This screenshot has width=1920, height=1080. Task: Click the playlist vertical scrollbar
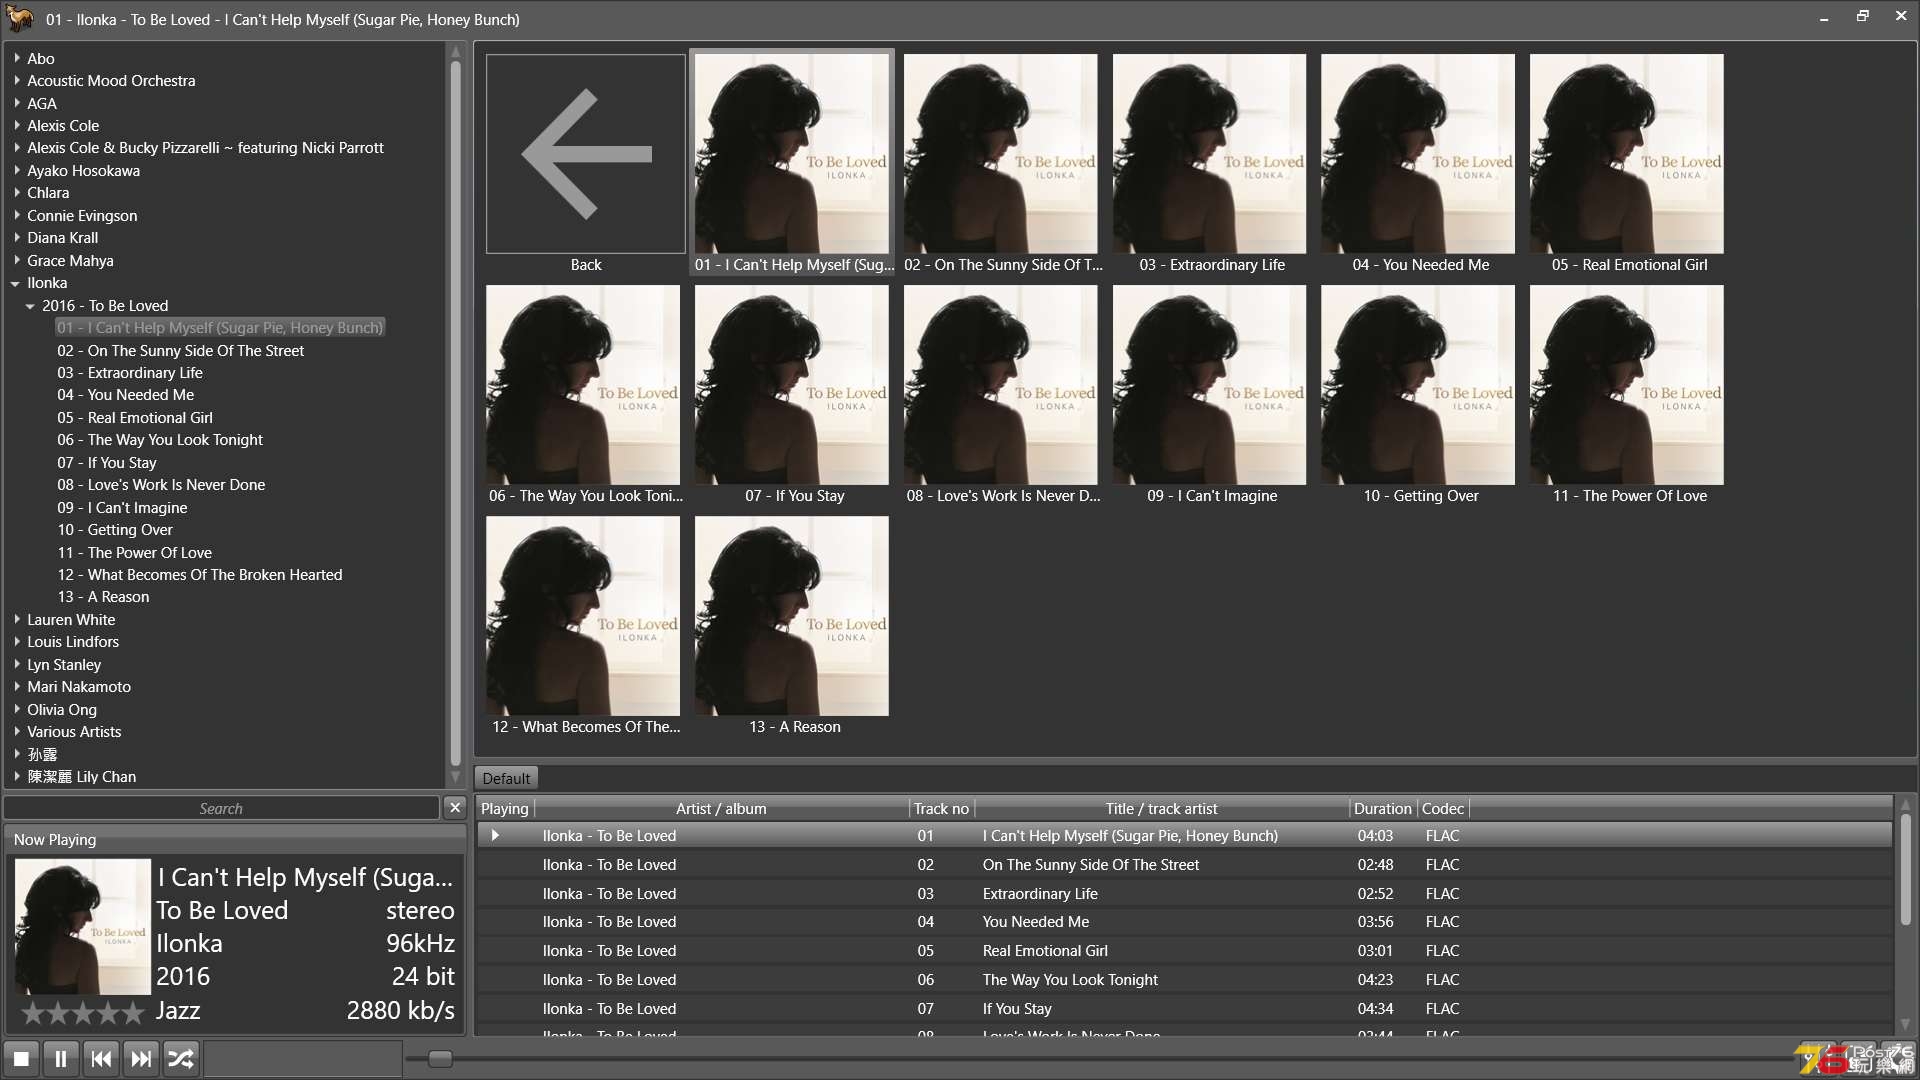[x=1905, y=869]
